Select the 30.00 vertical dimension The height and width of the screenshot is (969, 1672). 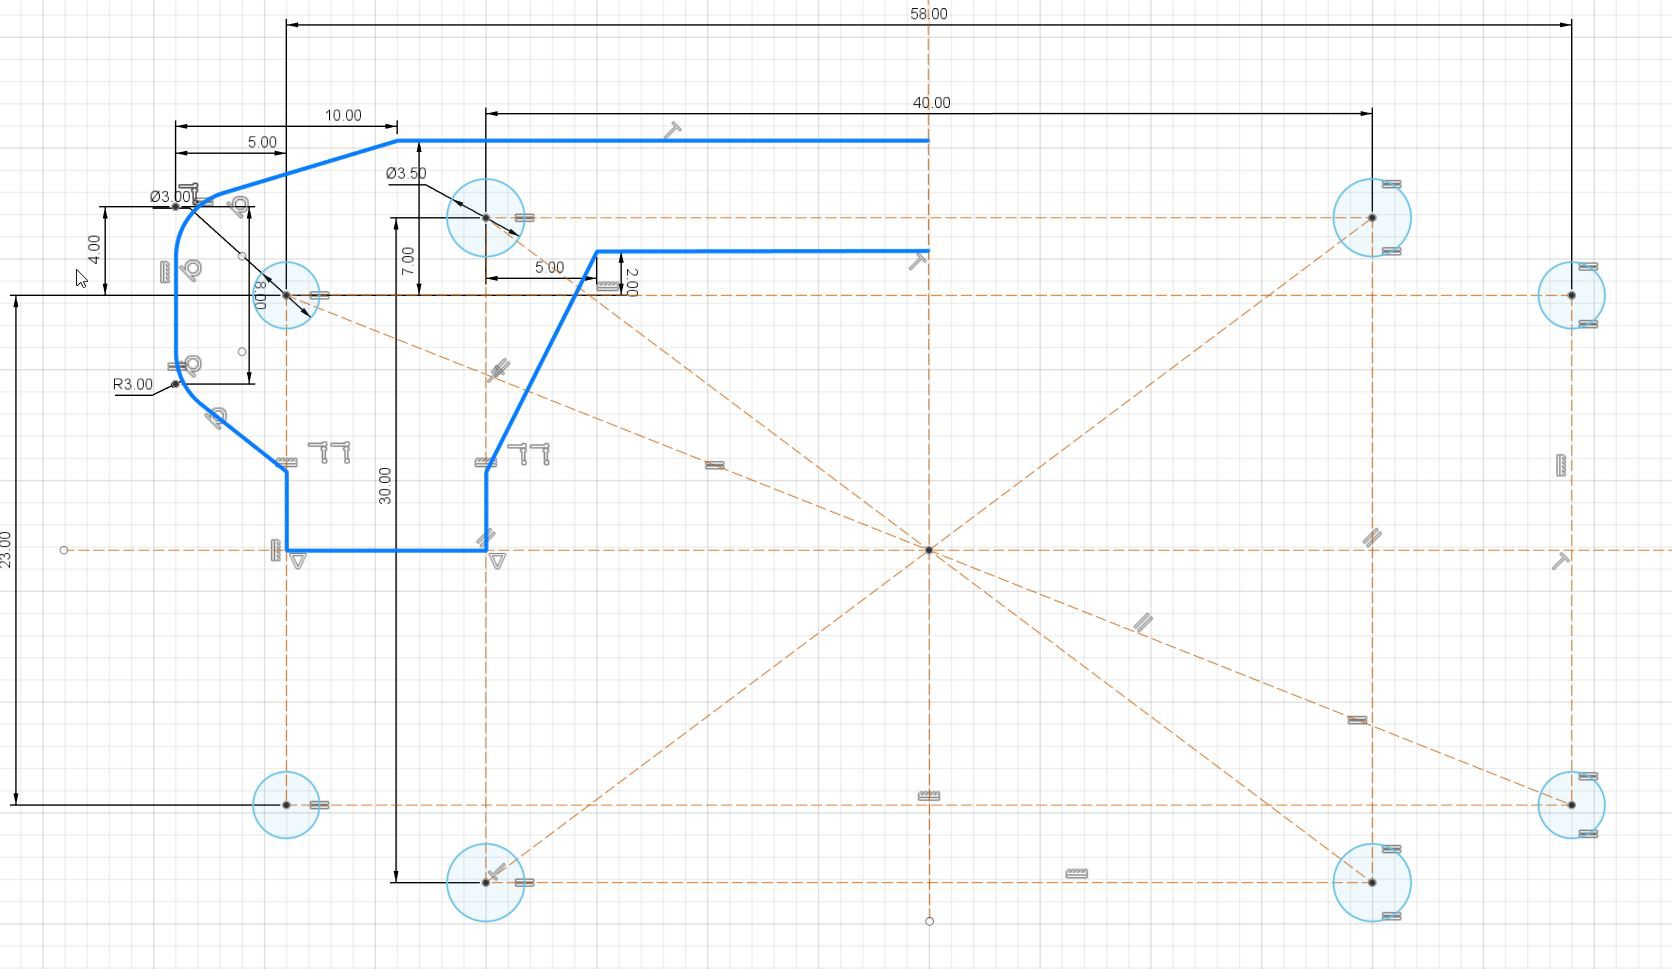pos(385,485)
